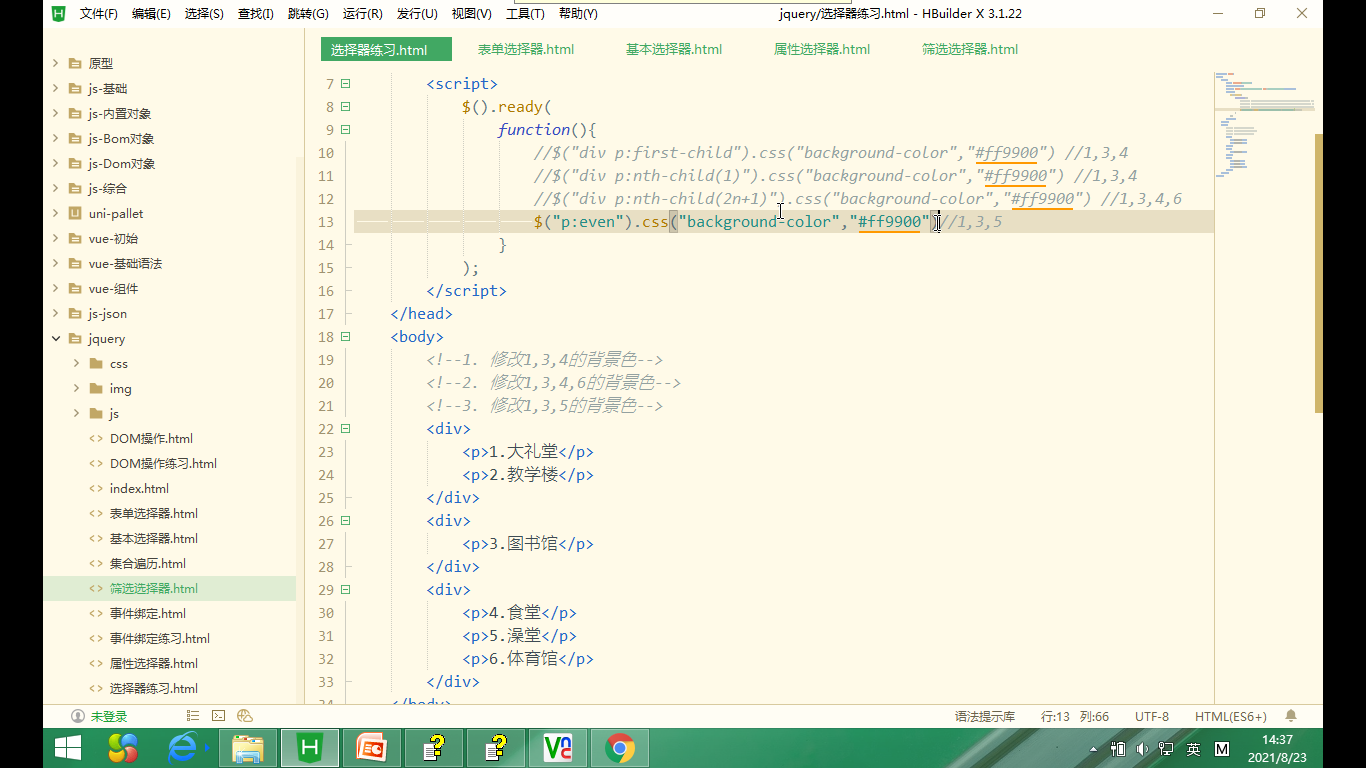Switch to 属性选择器.html tab
1366x768 pixels.
tap(822, 49)
